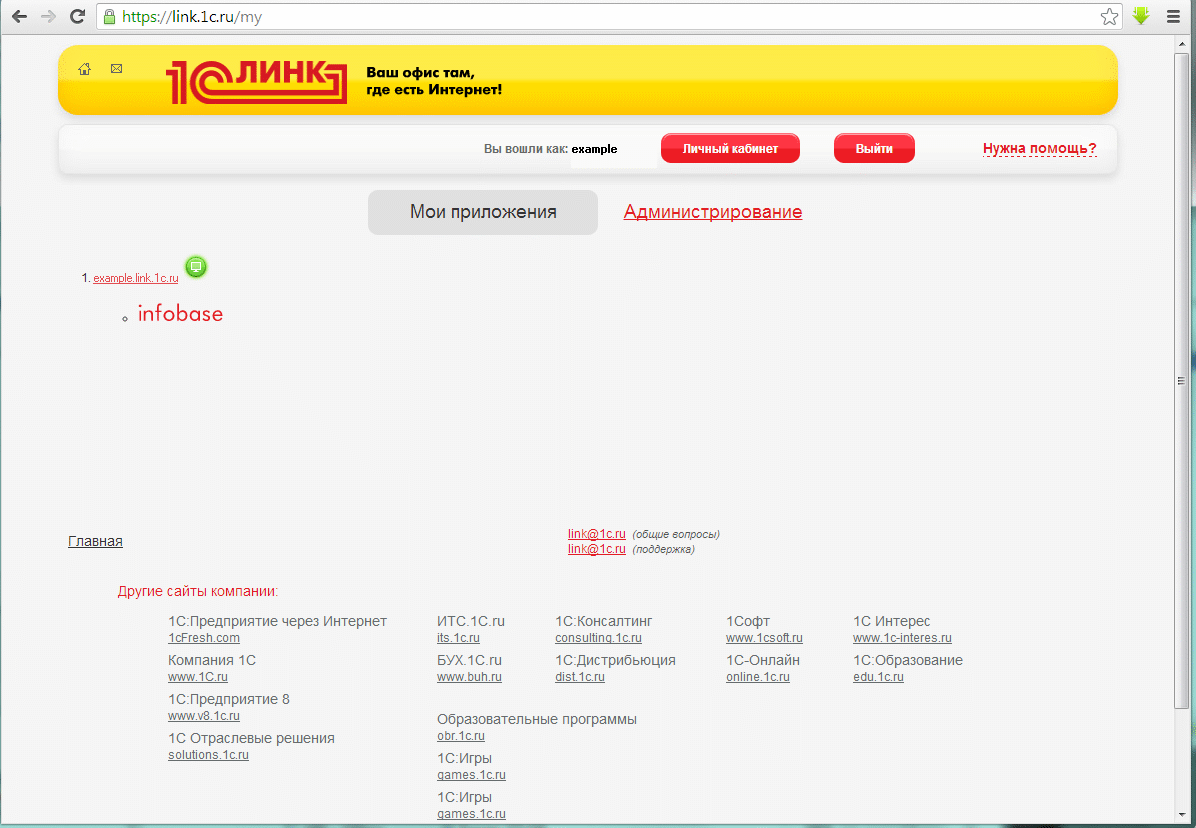Open the example.link.1c.ru link
This screenshot has height=828, width=1196.
coord(135,278)
